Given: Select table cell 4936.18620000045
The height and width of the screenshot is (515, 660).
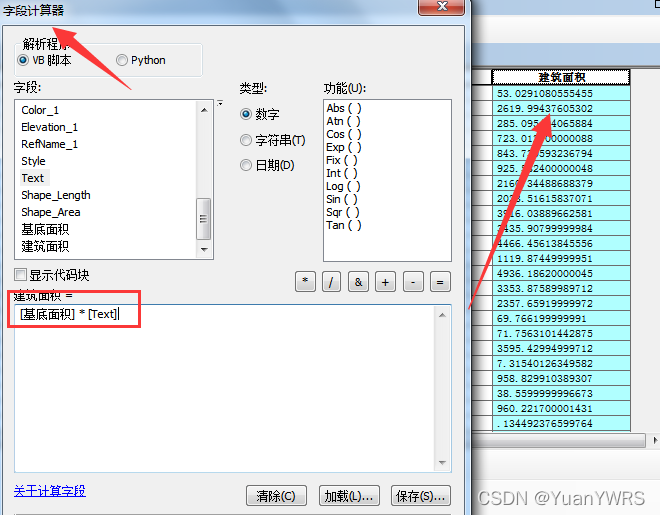Looking at the screenshot, I should click(x=561, y=273).
